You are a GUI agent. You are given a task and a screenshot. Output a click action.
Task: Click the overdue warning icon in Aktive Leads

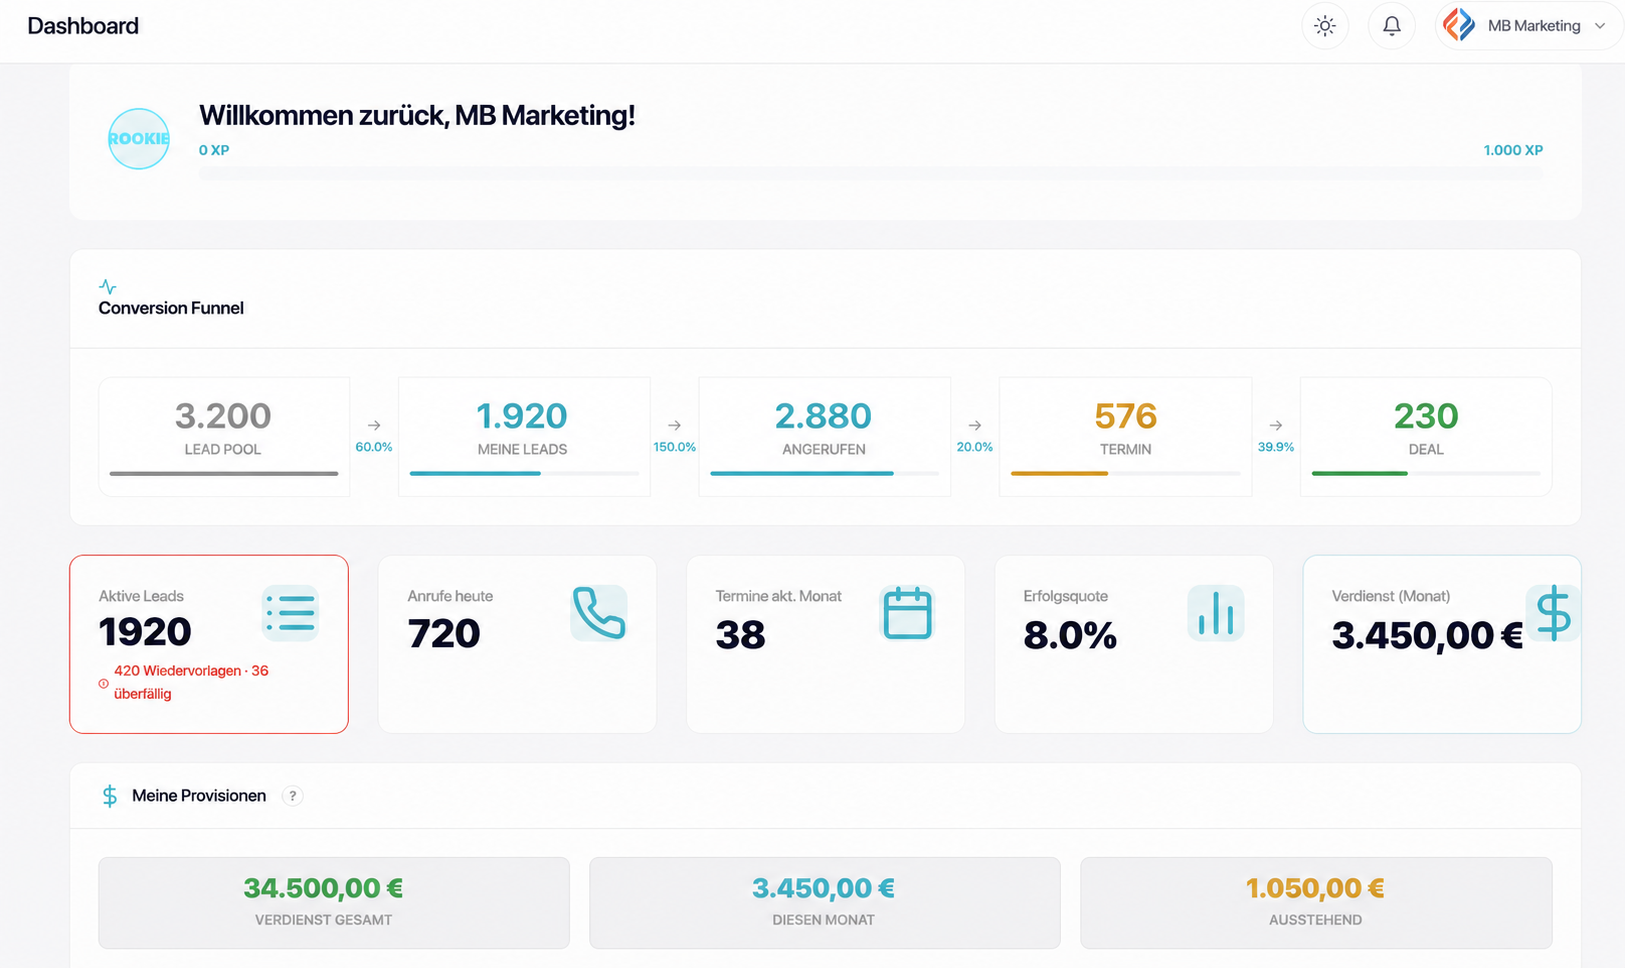point(103,684)
